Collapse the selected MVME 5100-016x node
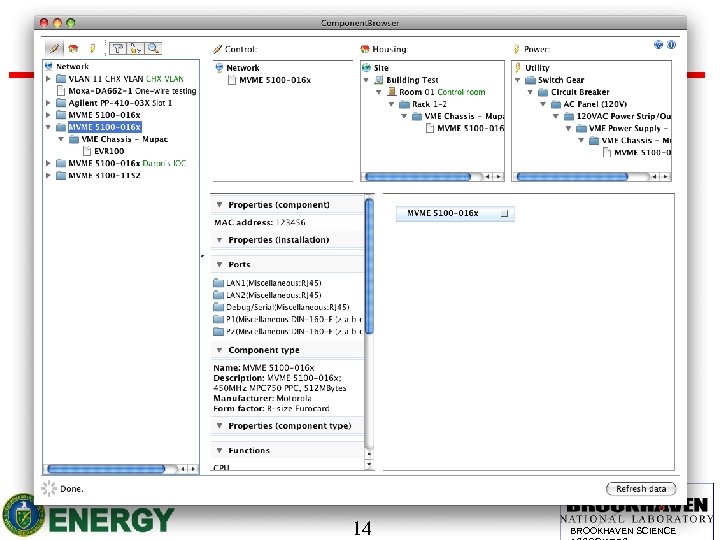The width and height of the screenshot is (720, 540). click(x=48, y=127)
